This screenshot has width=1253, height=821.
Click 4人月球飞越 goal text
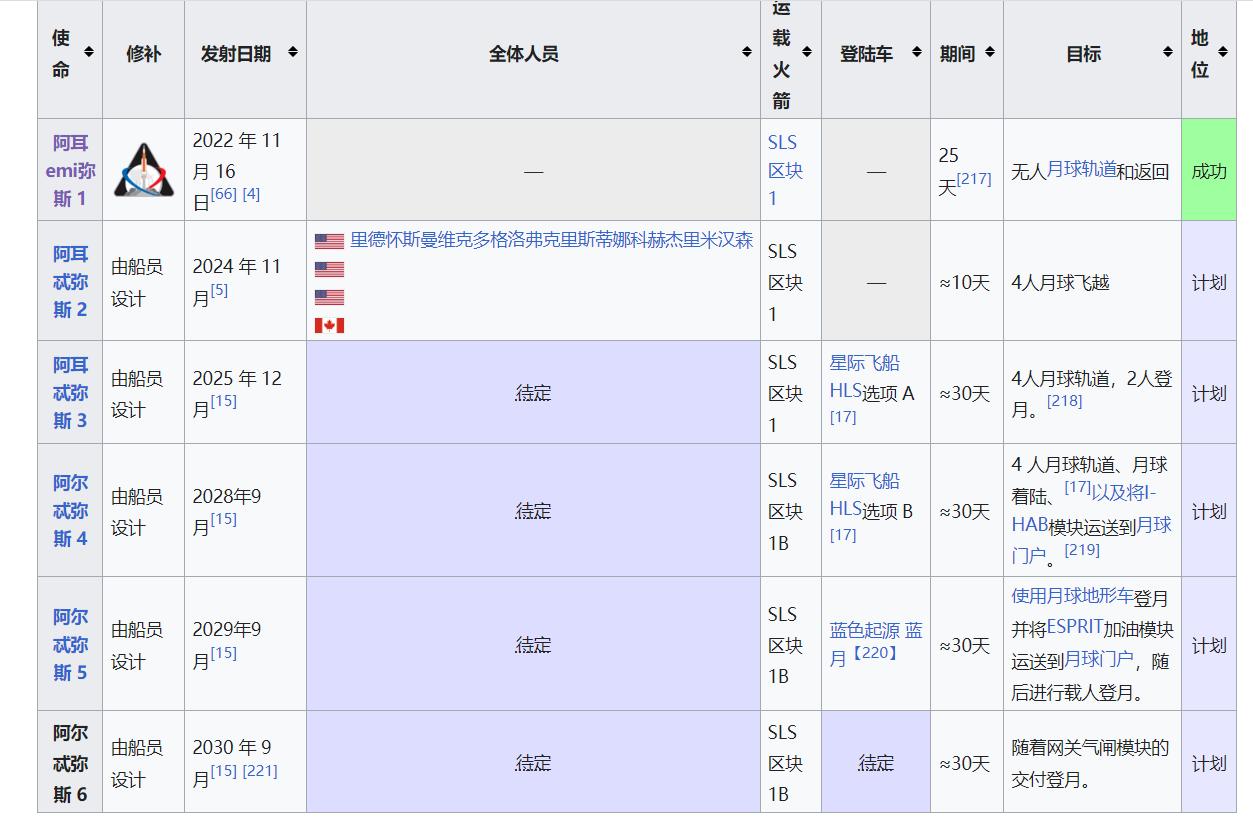1060,282
